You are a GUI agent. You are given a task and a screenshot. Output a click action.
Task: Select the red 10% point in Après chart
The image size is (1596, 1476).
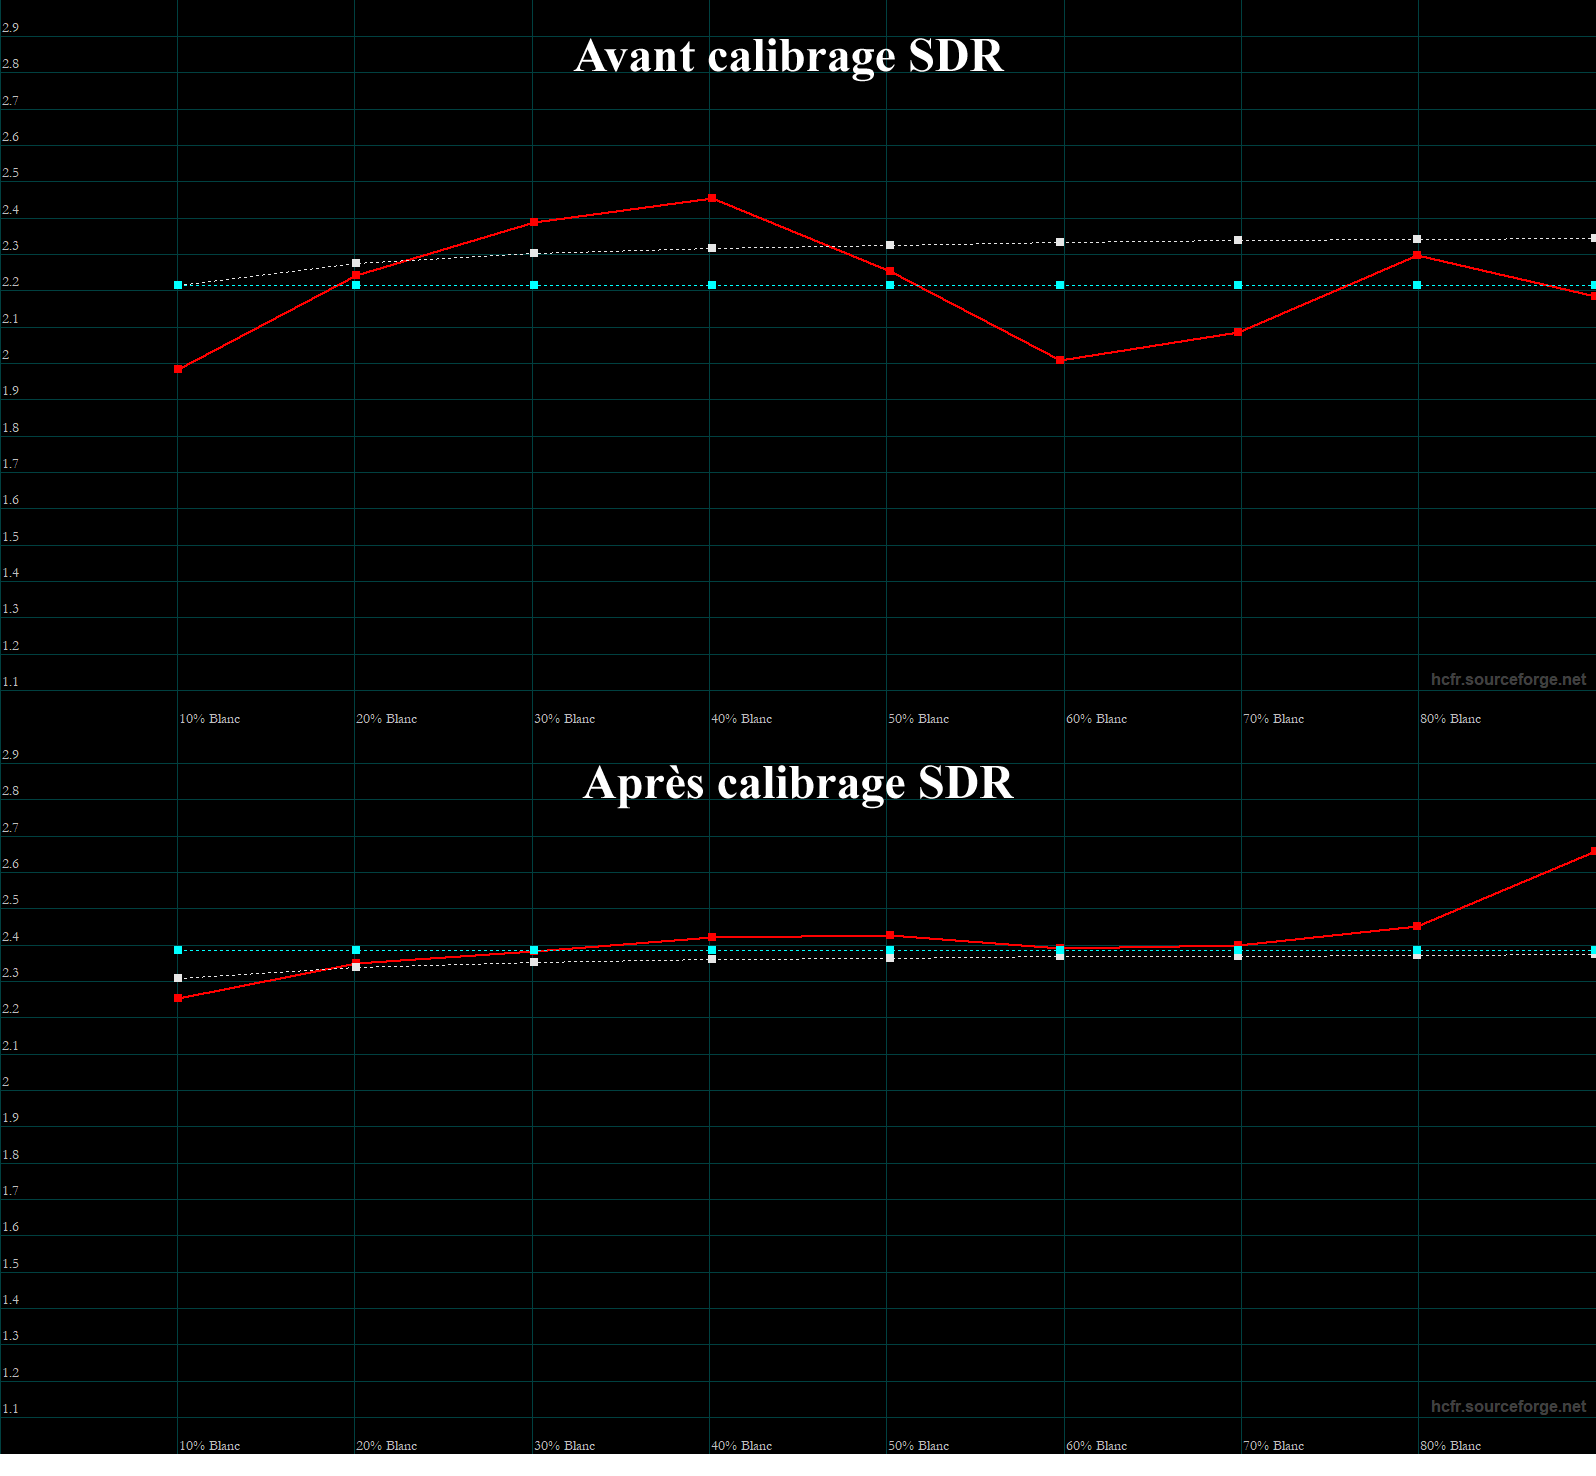pyautogui.click(x=178, y=998)
